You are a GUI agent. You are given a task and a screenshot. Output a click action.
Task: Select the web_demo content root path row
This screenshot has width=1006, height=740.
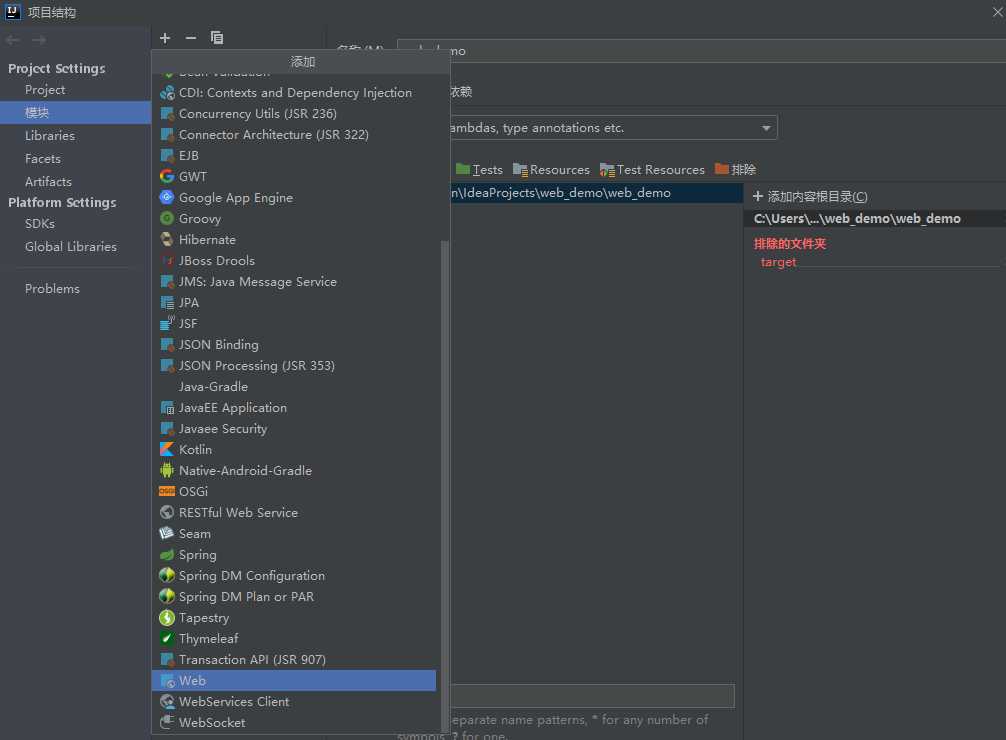pos(596,193)
